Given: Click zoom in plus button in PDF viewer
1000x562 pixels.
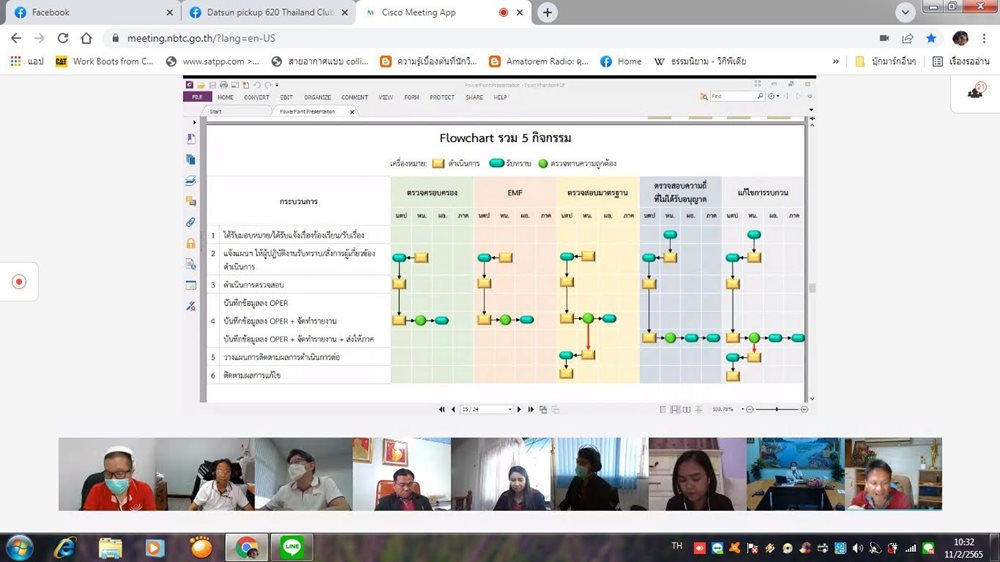Looking at the screenshot, I should click(804, 410).
